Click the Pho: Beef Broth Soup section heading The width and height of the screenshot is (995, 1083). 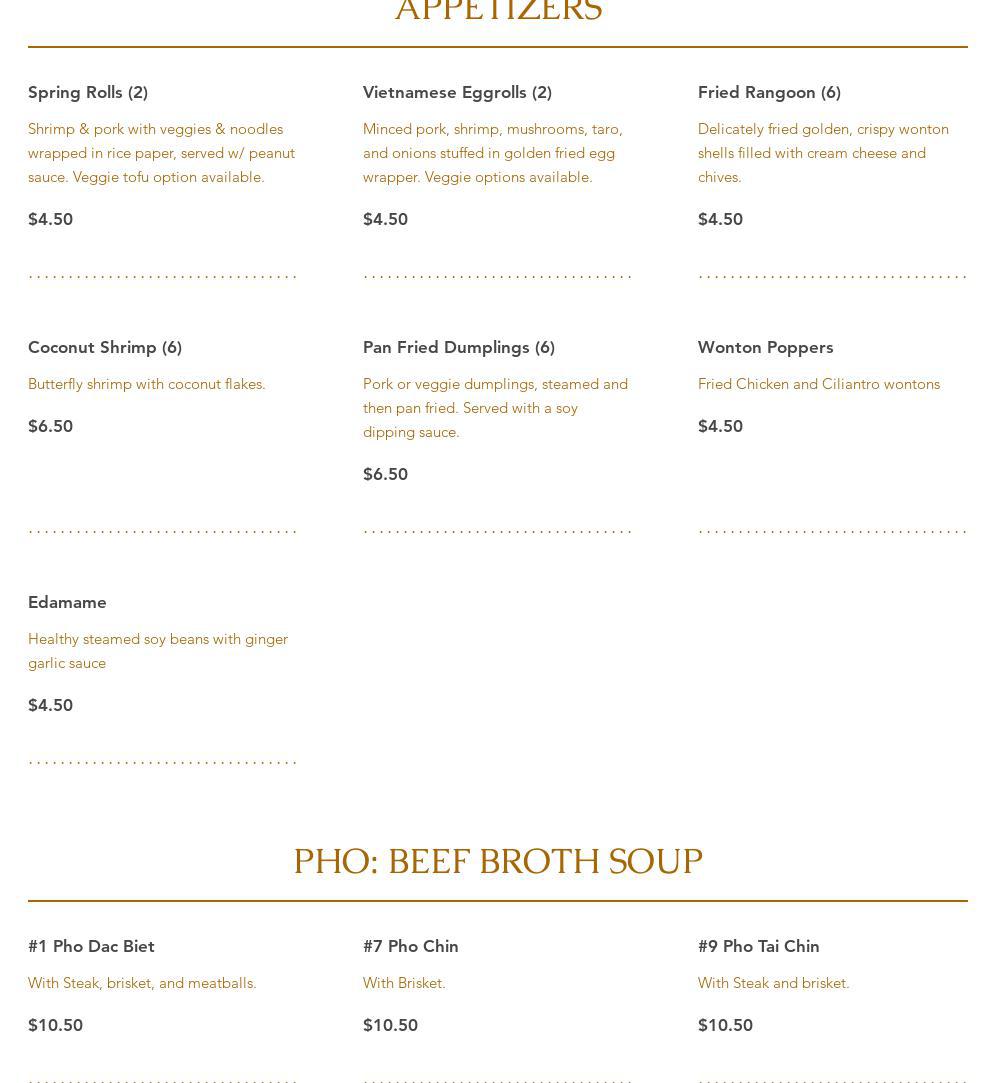pos(497,862)
